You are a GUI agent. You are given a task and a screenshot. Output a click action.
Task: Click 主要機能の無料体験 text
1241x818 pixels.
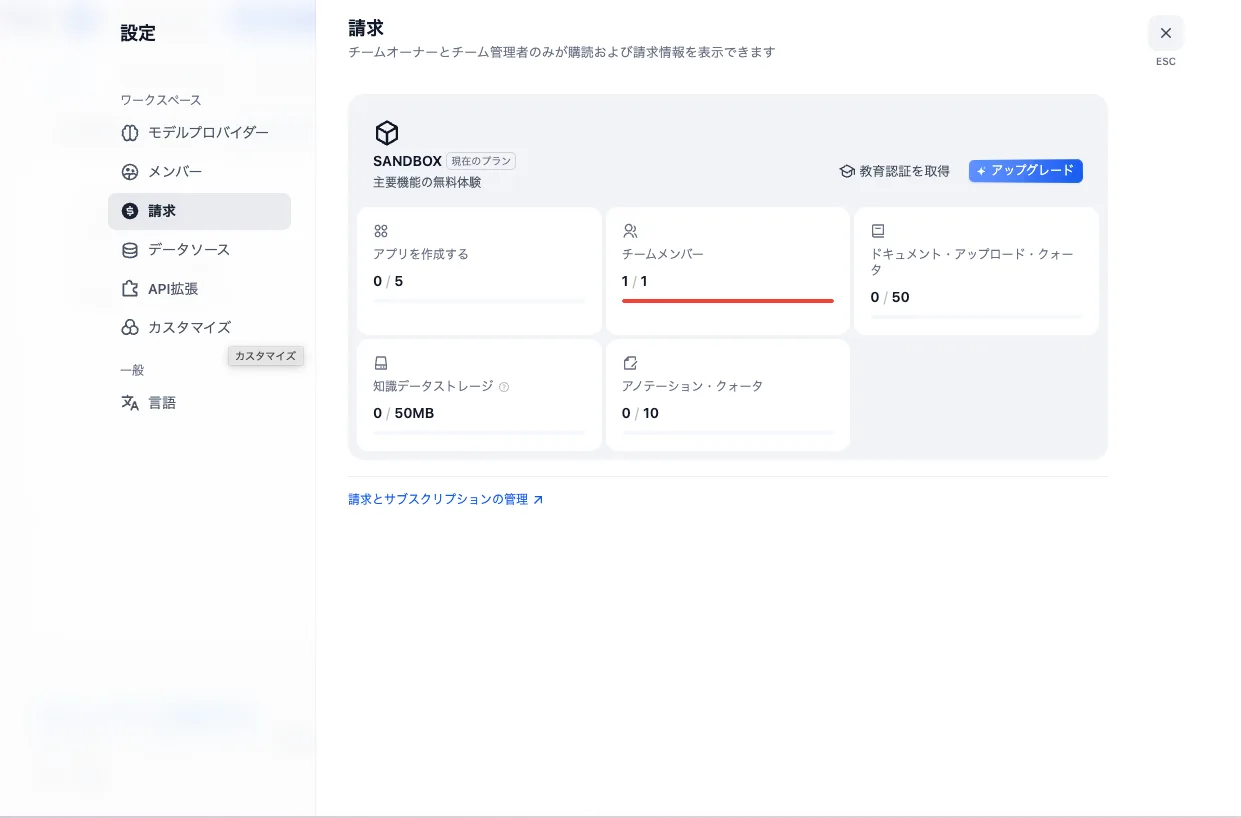[x=427, y=182]
